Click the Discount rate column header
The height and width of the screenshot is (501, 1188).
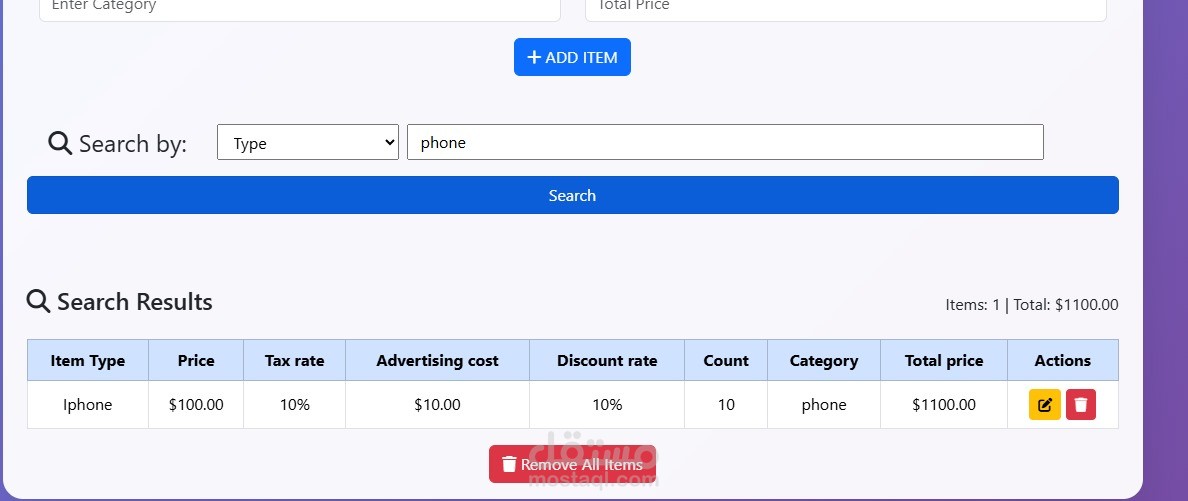point(607,360)
